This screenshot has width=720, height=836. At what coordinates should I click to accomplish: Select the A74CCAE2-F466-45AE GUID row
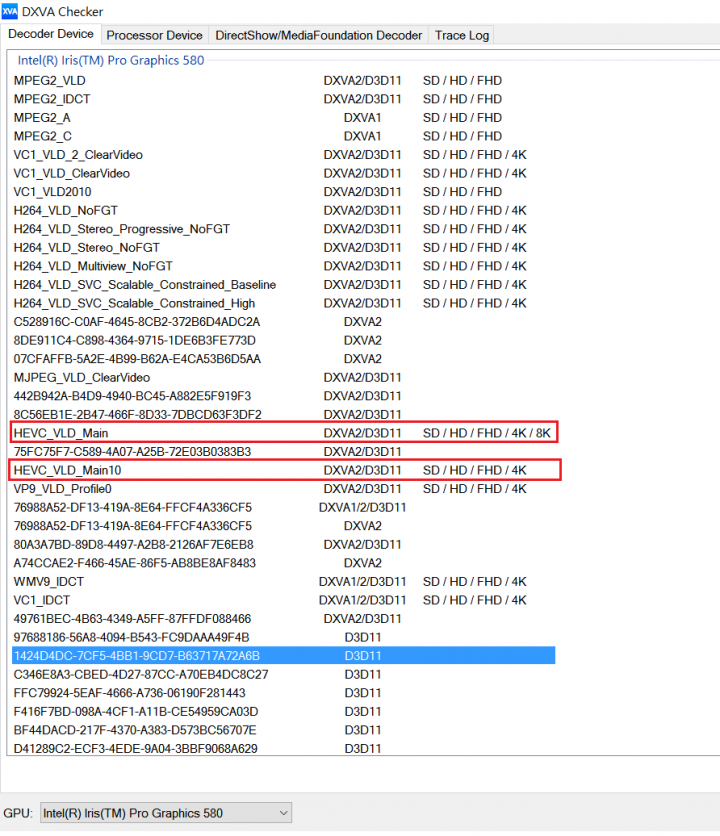coord(284,564)
